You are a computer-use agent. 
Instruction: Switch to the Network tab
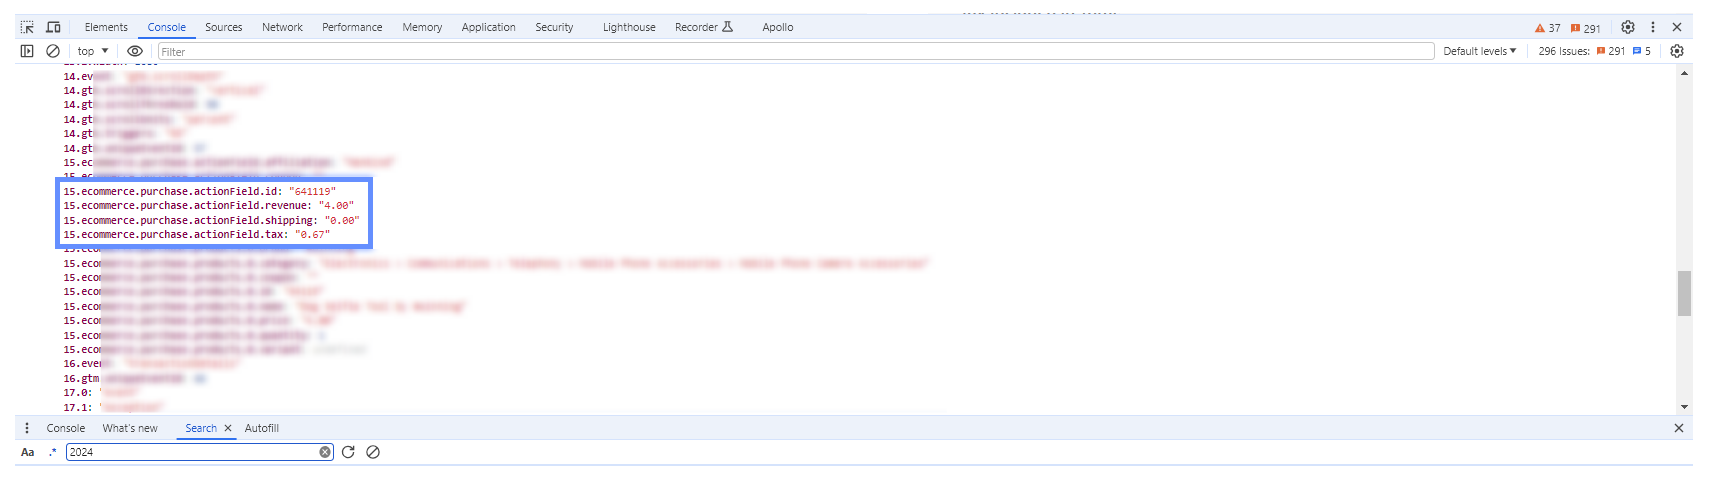point(282,27)
